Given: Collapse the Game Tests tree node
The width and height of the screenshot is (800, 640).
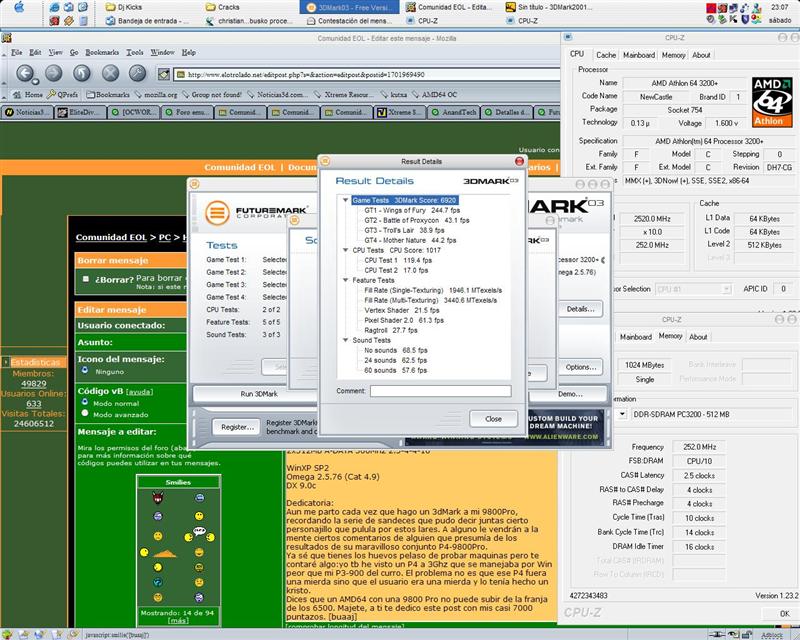Looking at the screenshot, I should pyautogui.click(x=345, y=200).
